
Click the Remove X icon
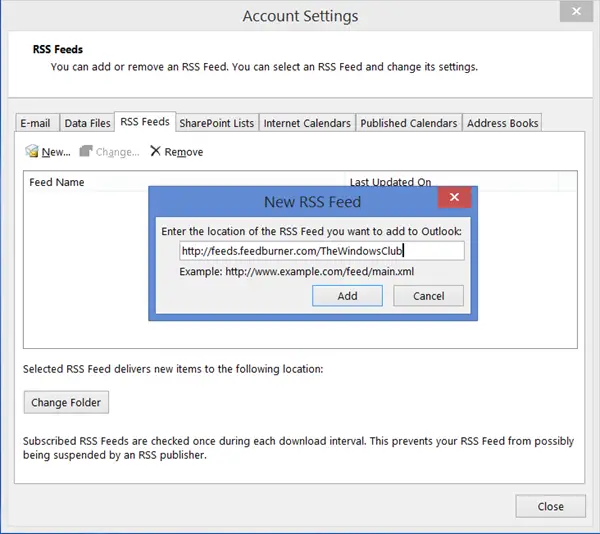click(x=155, y=152)
